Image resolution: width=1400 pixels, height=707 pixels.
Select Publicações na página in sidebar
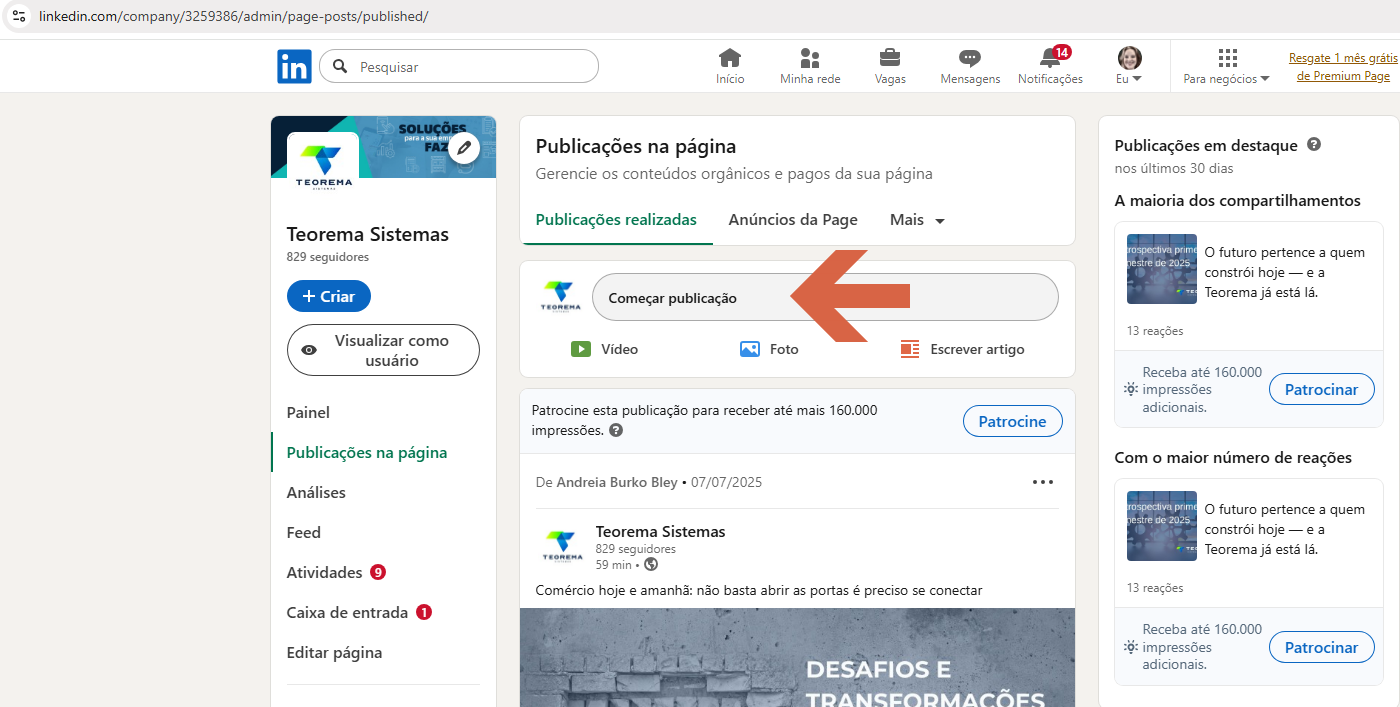click(x=367, y=452)
